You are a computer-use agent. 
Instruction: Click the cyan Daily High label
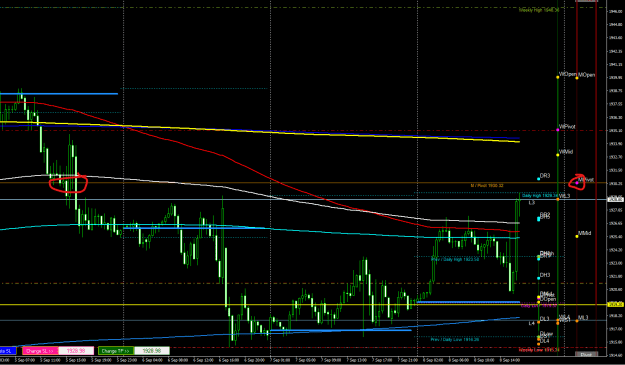point(539,196)
